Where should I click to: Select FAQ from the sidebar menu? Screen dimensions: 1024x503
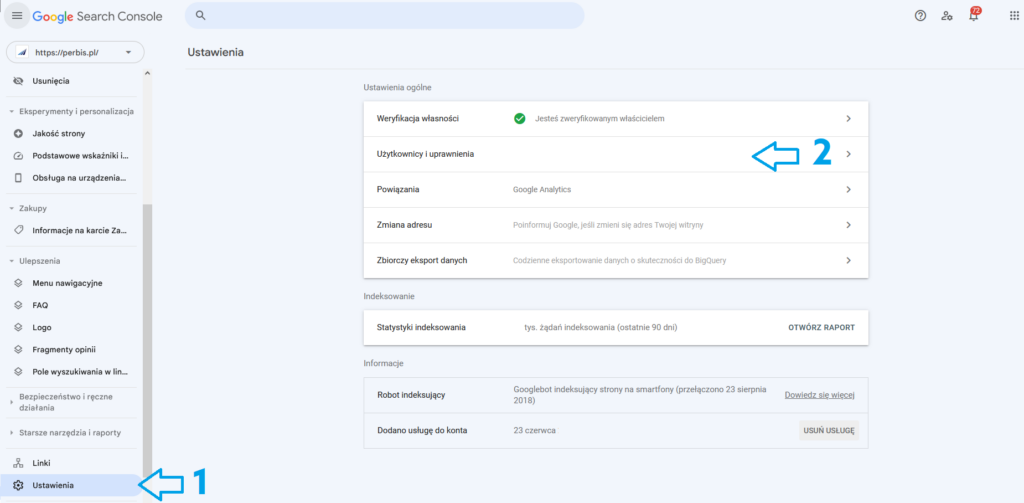(x=40, y=305)
